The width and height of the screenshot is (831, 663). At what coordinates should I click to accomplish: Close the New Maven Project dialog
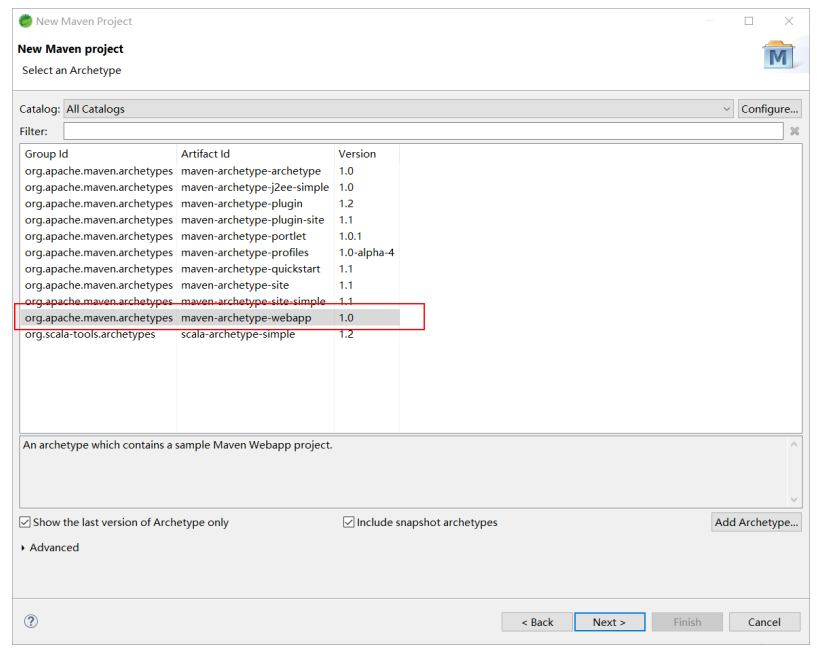tap(789, 21)
